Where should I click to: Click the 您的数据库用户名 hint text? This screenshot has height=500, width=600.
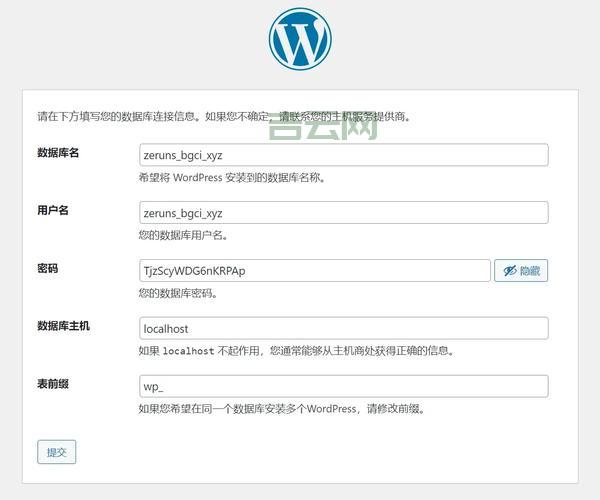pyautogui.click(x=183, y=236)
